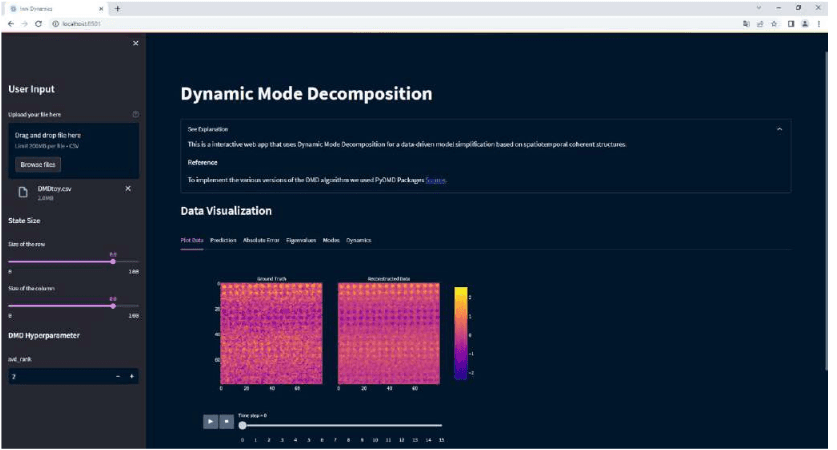
Task: Click the localhost address bar
Action: pos(393,23)
